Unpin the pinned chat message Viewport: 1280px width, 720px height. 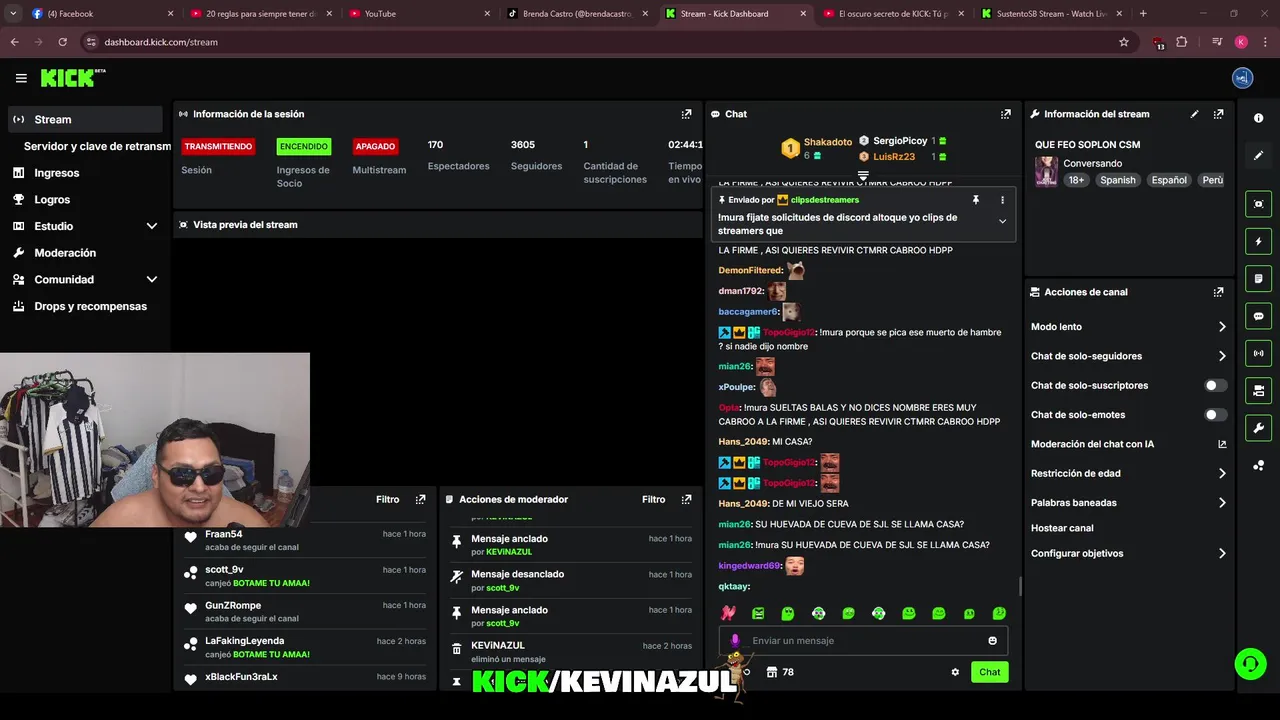tap(976, 200)
